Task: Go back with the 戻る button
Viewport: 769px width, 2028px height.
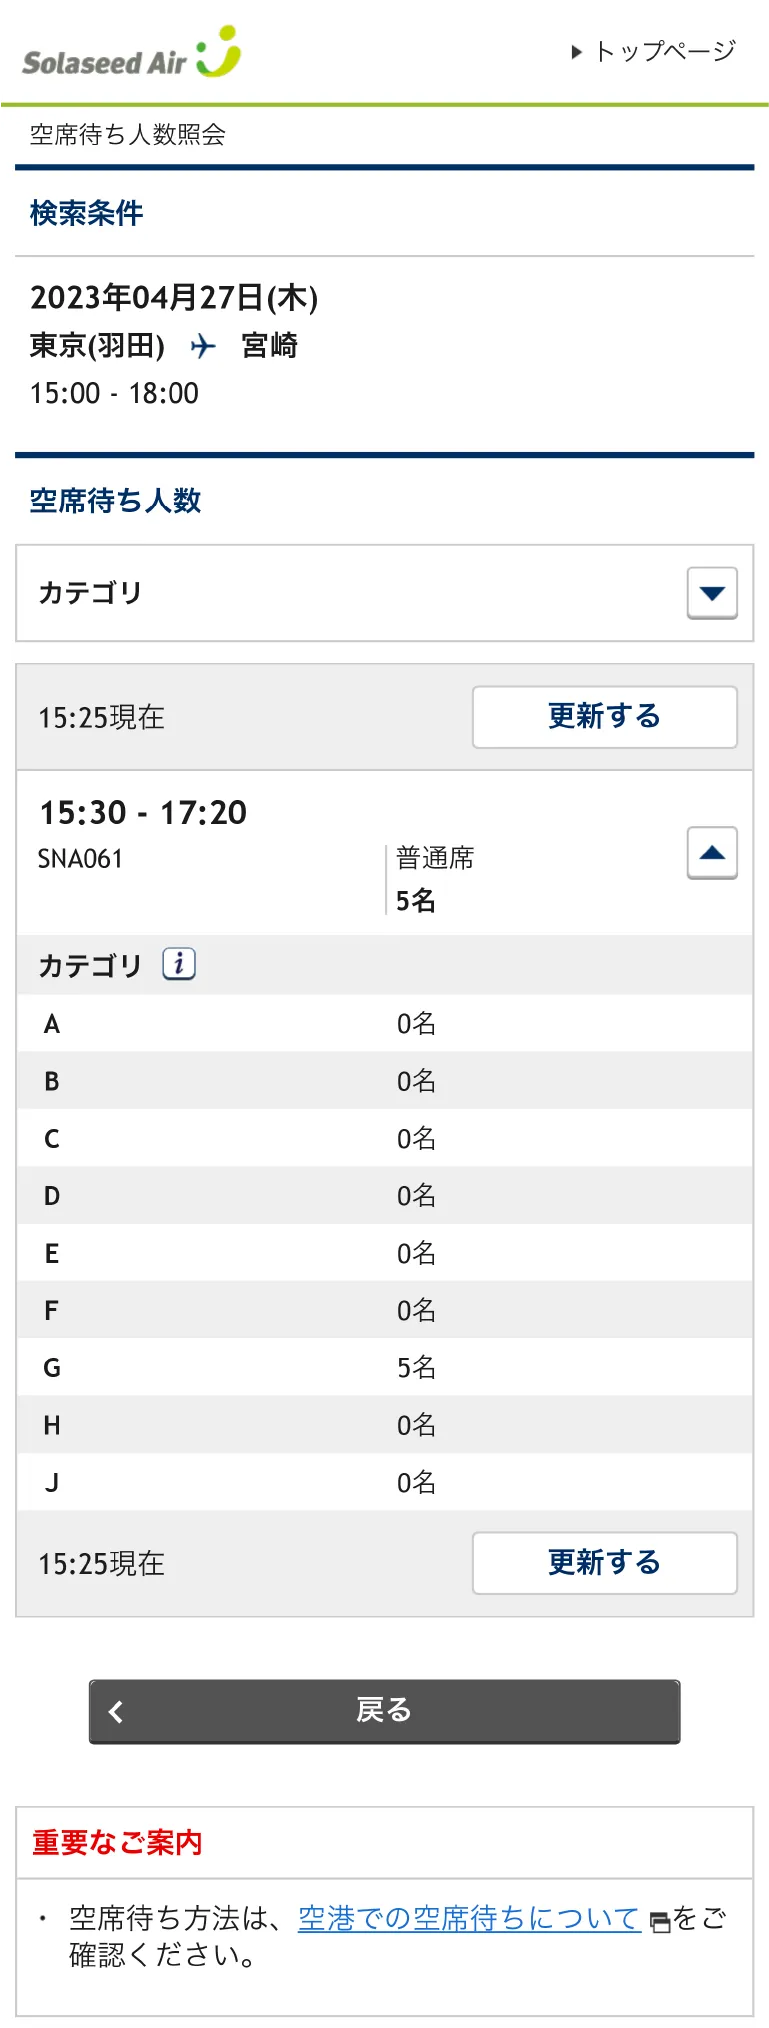Action: tap(384, 1711)
